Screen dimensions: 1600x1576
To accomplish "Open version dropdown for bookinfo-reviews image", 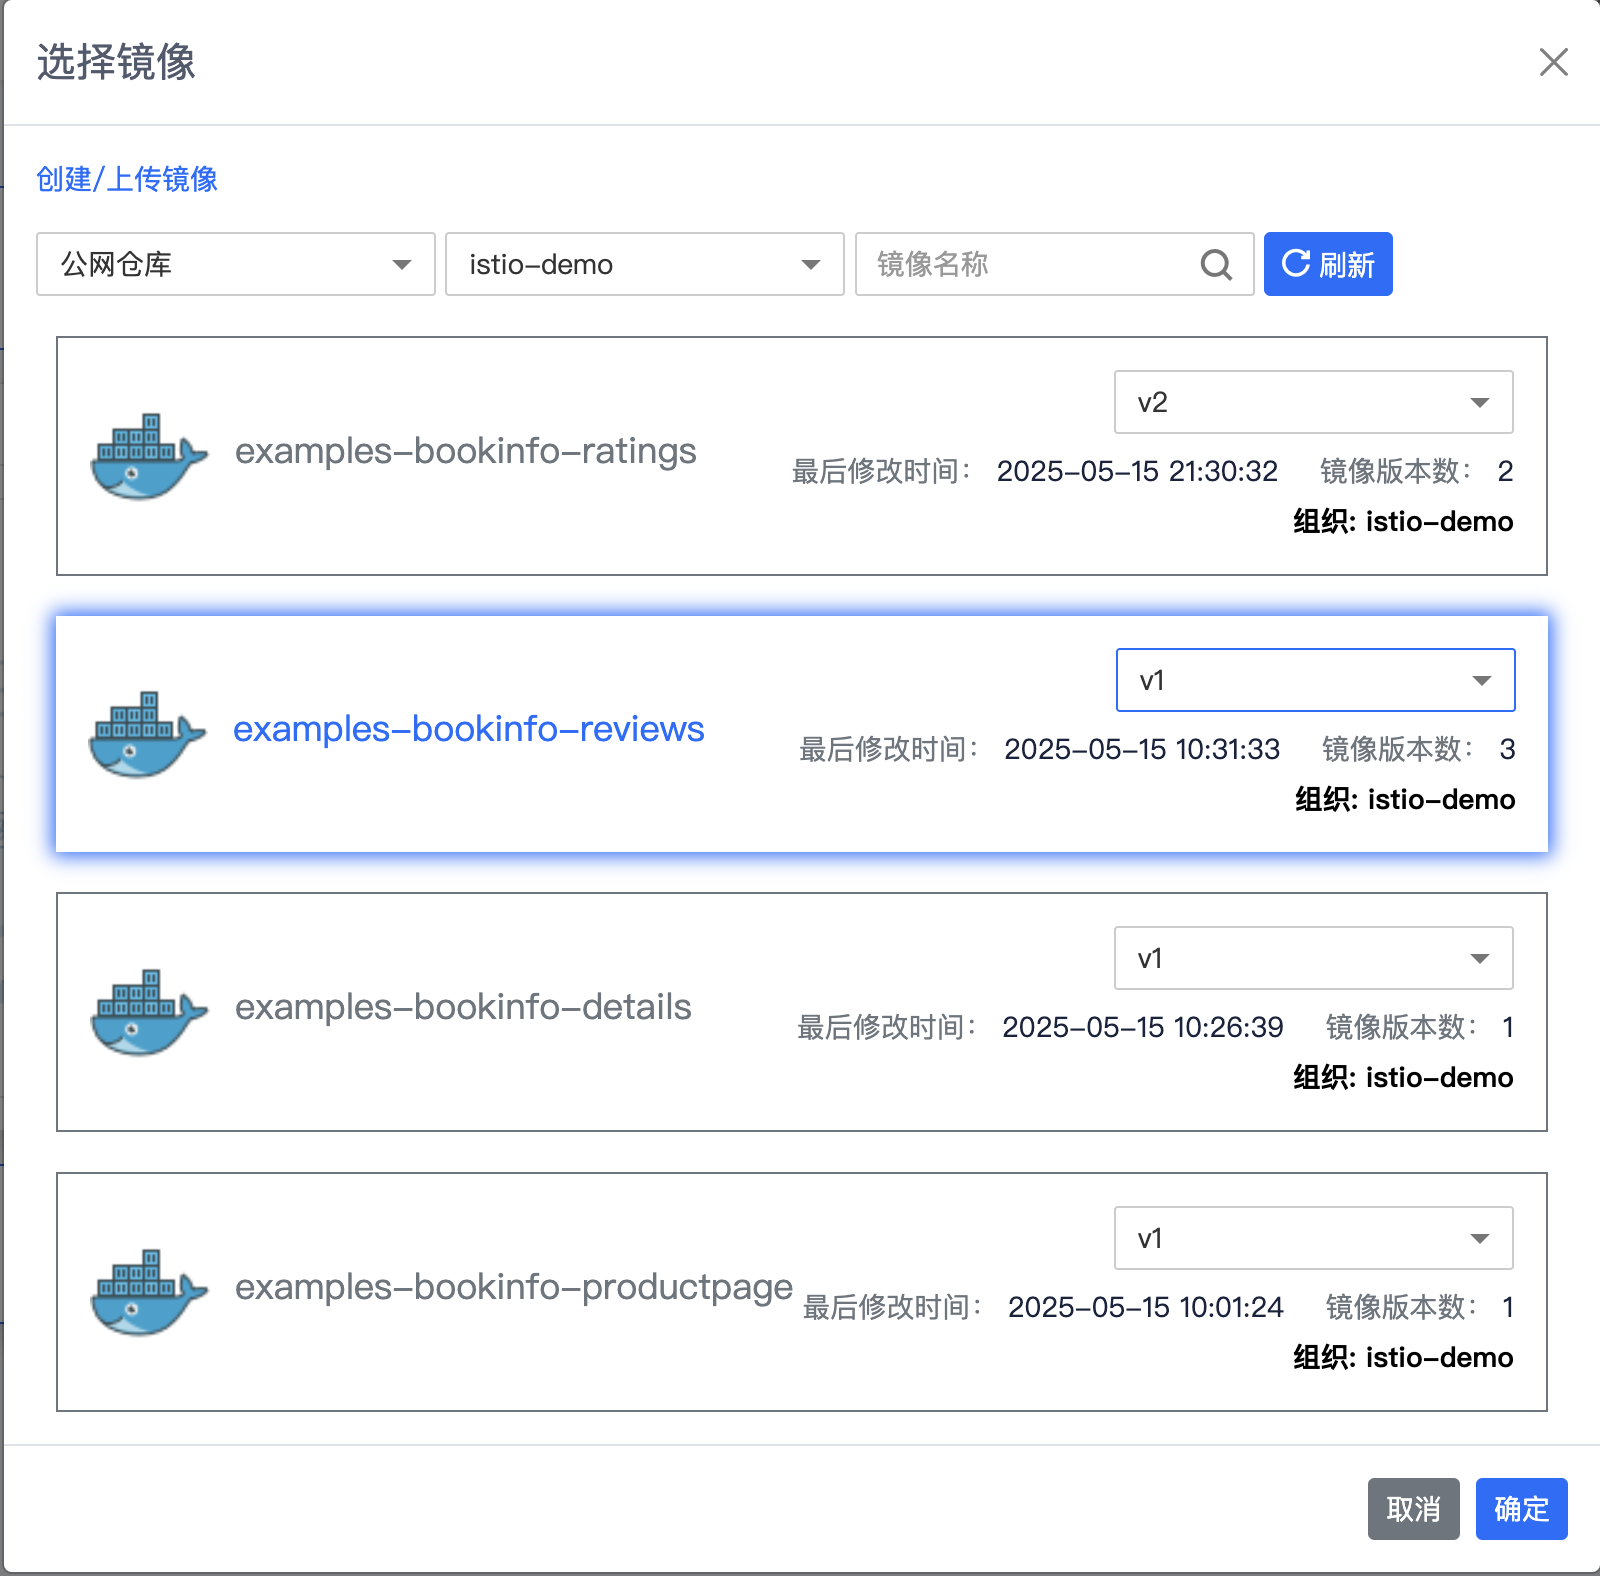I will pyautogui.click(x=1315, y=680).
